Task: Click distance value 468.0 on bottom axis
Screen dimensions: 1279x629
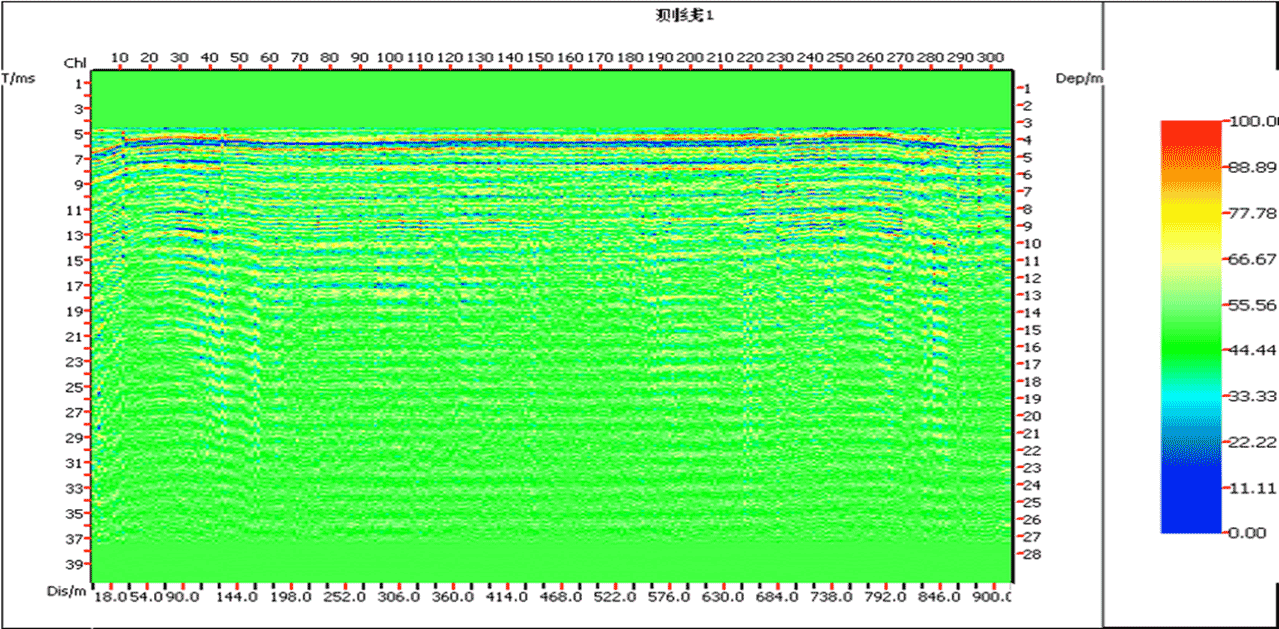Action: click(560, 593)
